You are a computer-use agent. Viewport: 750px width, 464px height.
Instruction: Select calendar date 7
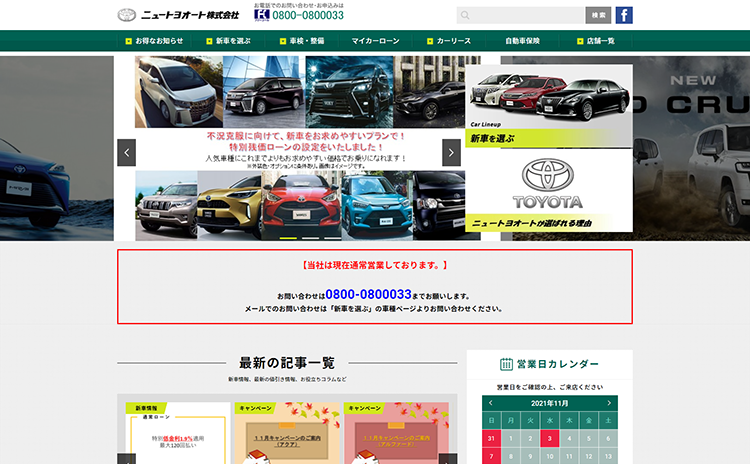[491, 456]
